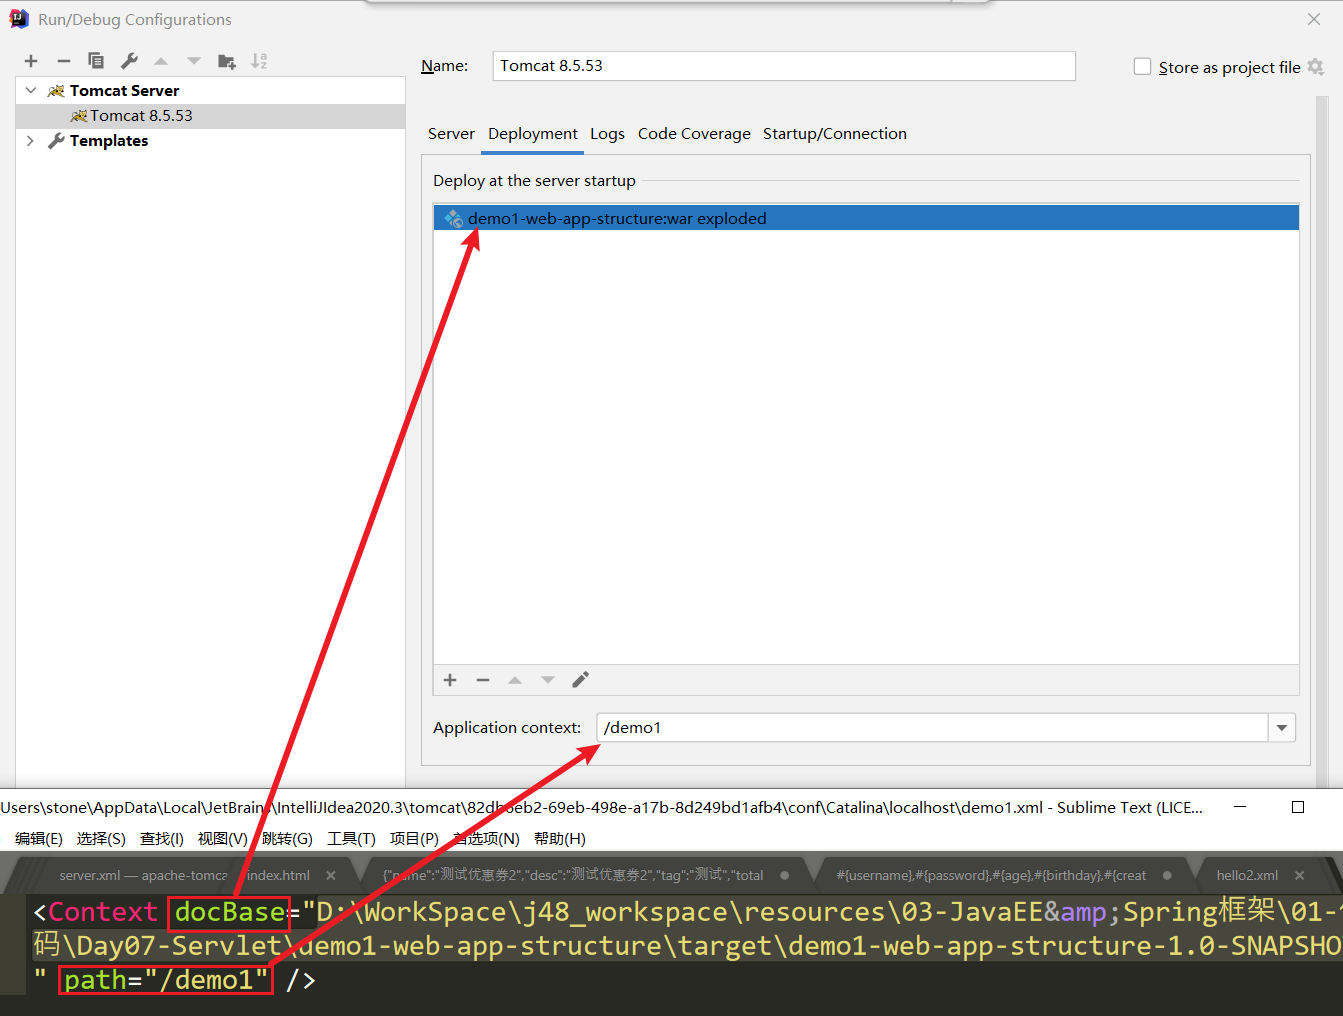Add a deployment artifact with plus

pos(450,680)
